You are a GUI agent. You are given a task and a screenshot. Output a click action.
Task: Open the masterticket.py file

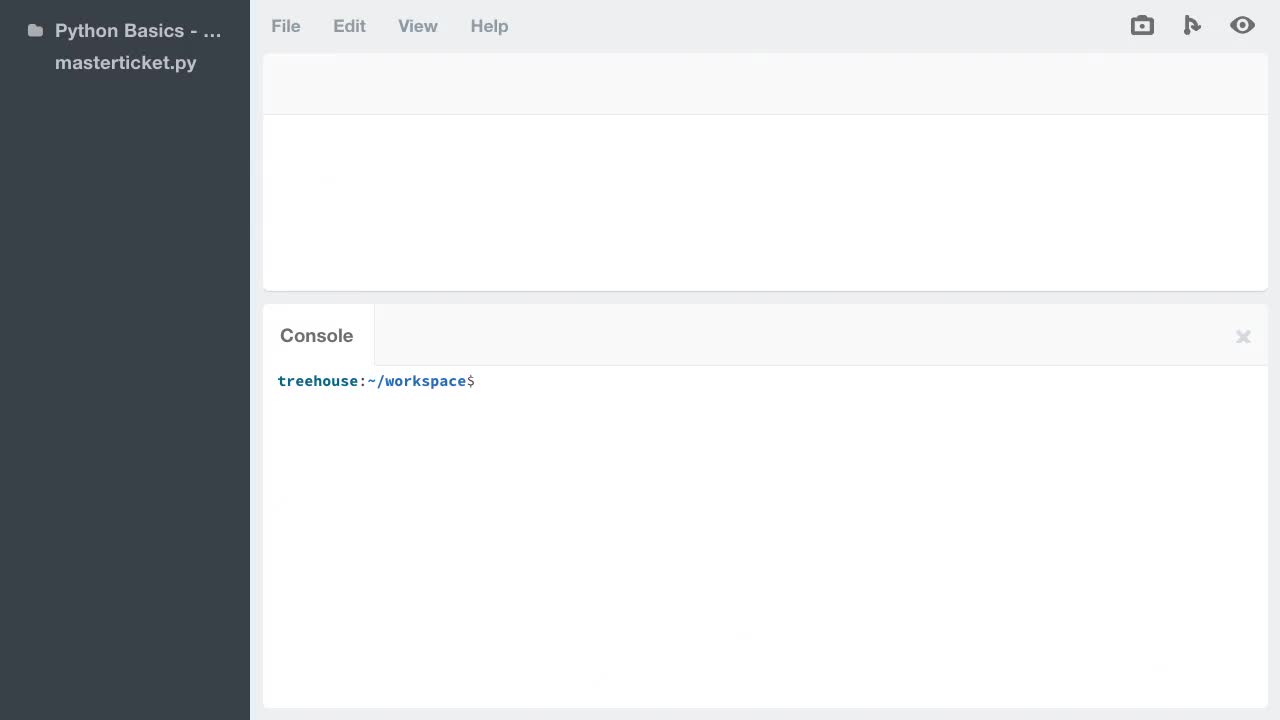125,63
